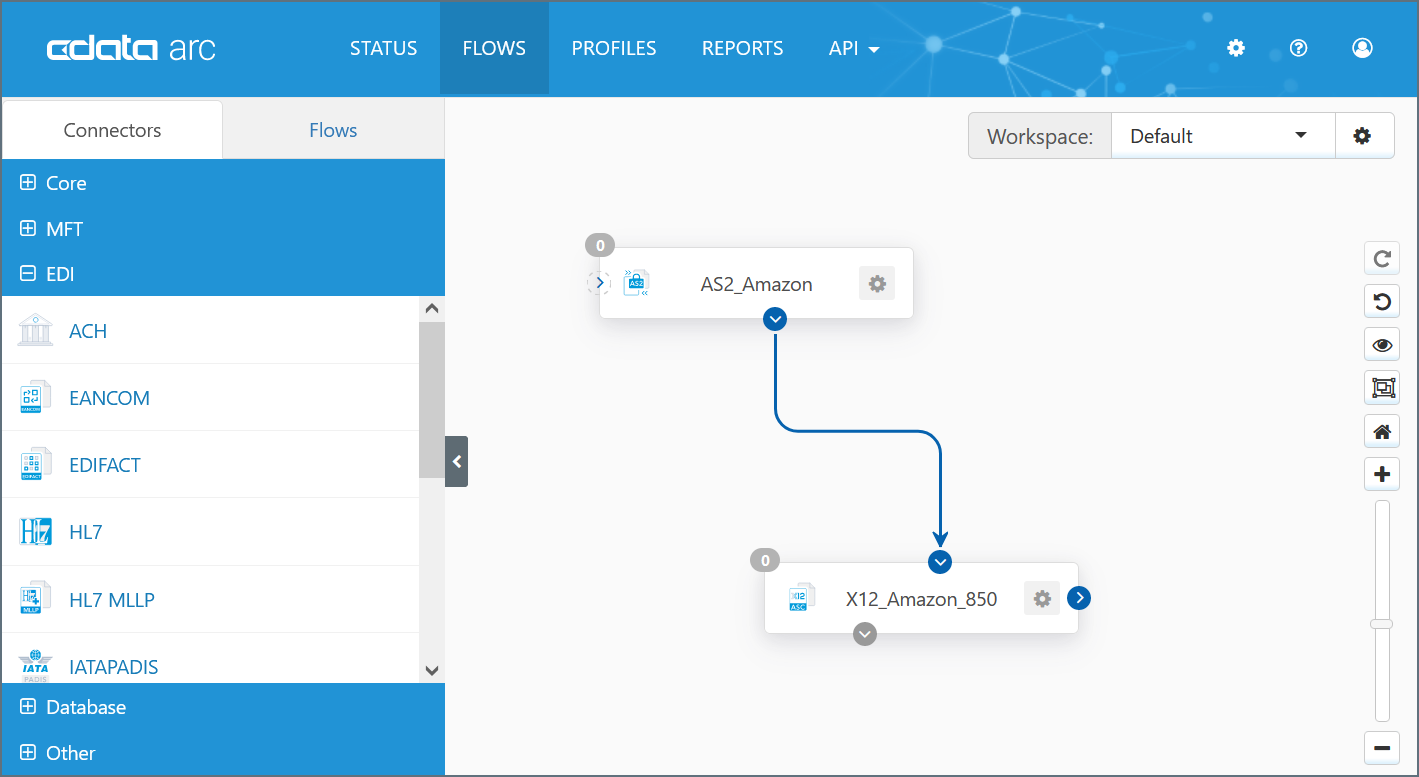Go to the STATUS page
1419x777 pixels.
383,48
